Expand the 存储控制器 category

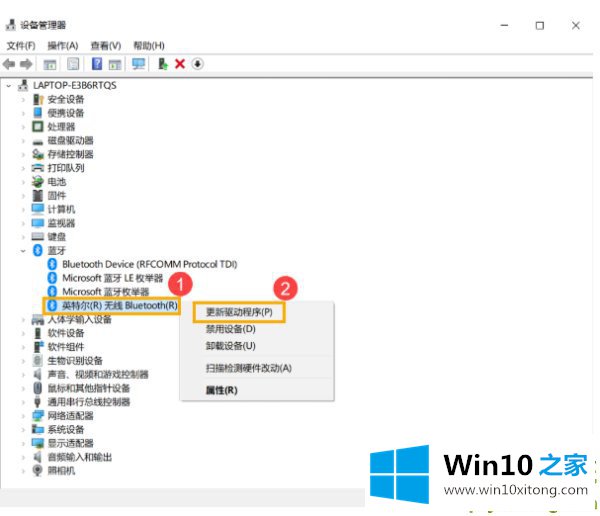point(23,155)
